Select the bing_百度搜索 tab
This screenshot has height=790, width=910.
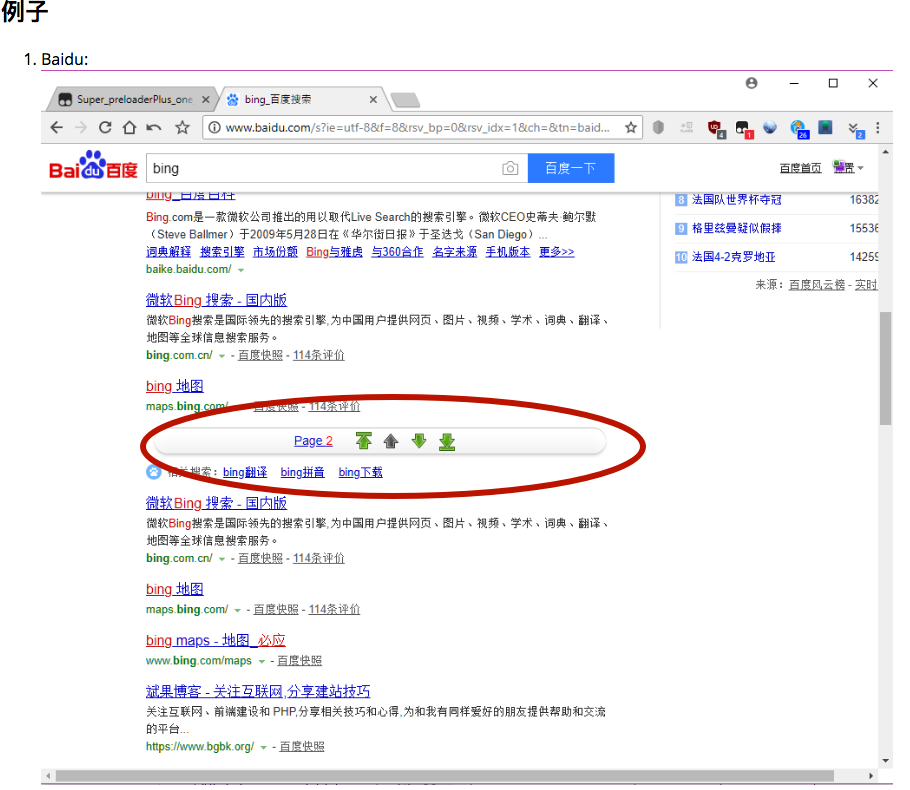click(x=300, y=99)
